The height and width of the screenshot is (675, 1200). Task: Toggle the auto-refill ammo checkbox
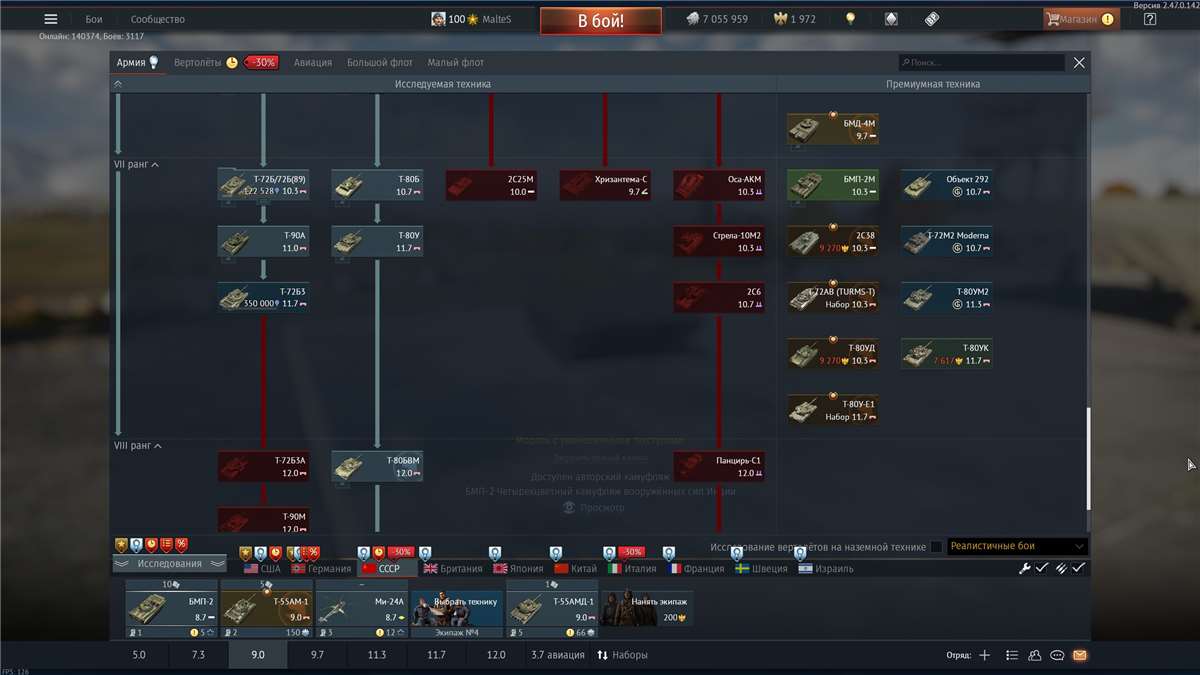coord(1078,568)
